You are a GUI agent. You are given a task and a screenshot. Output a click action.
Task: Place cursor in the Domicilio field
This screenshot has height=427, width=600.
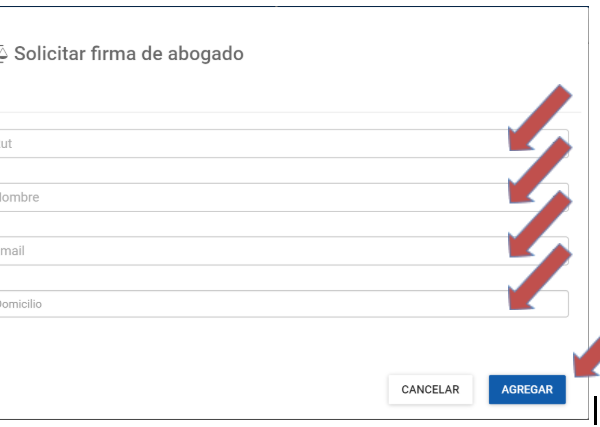point(250,304)
